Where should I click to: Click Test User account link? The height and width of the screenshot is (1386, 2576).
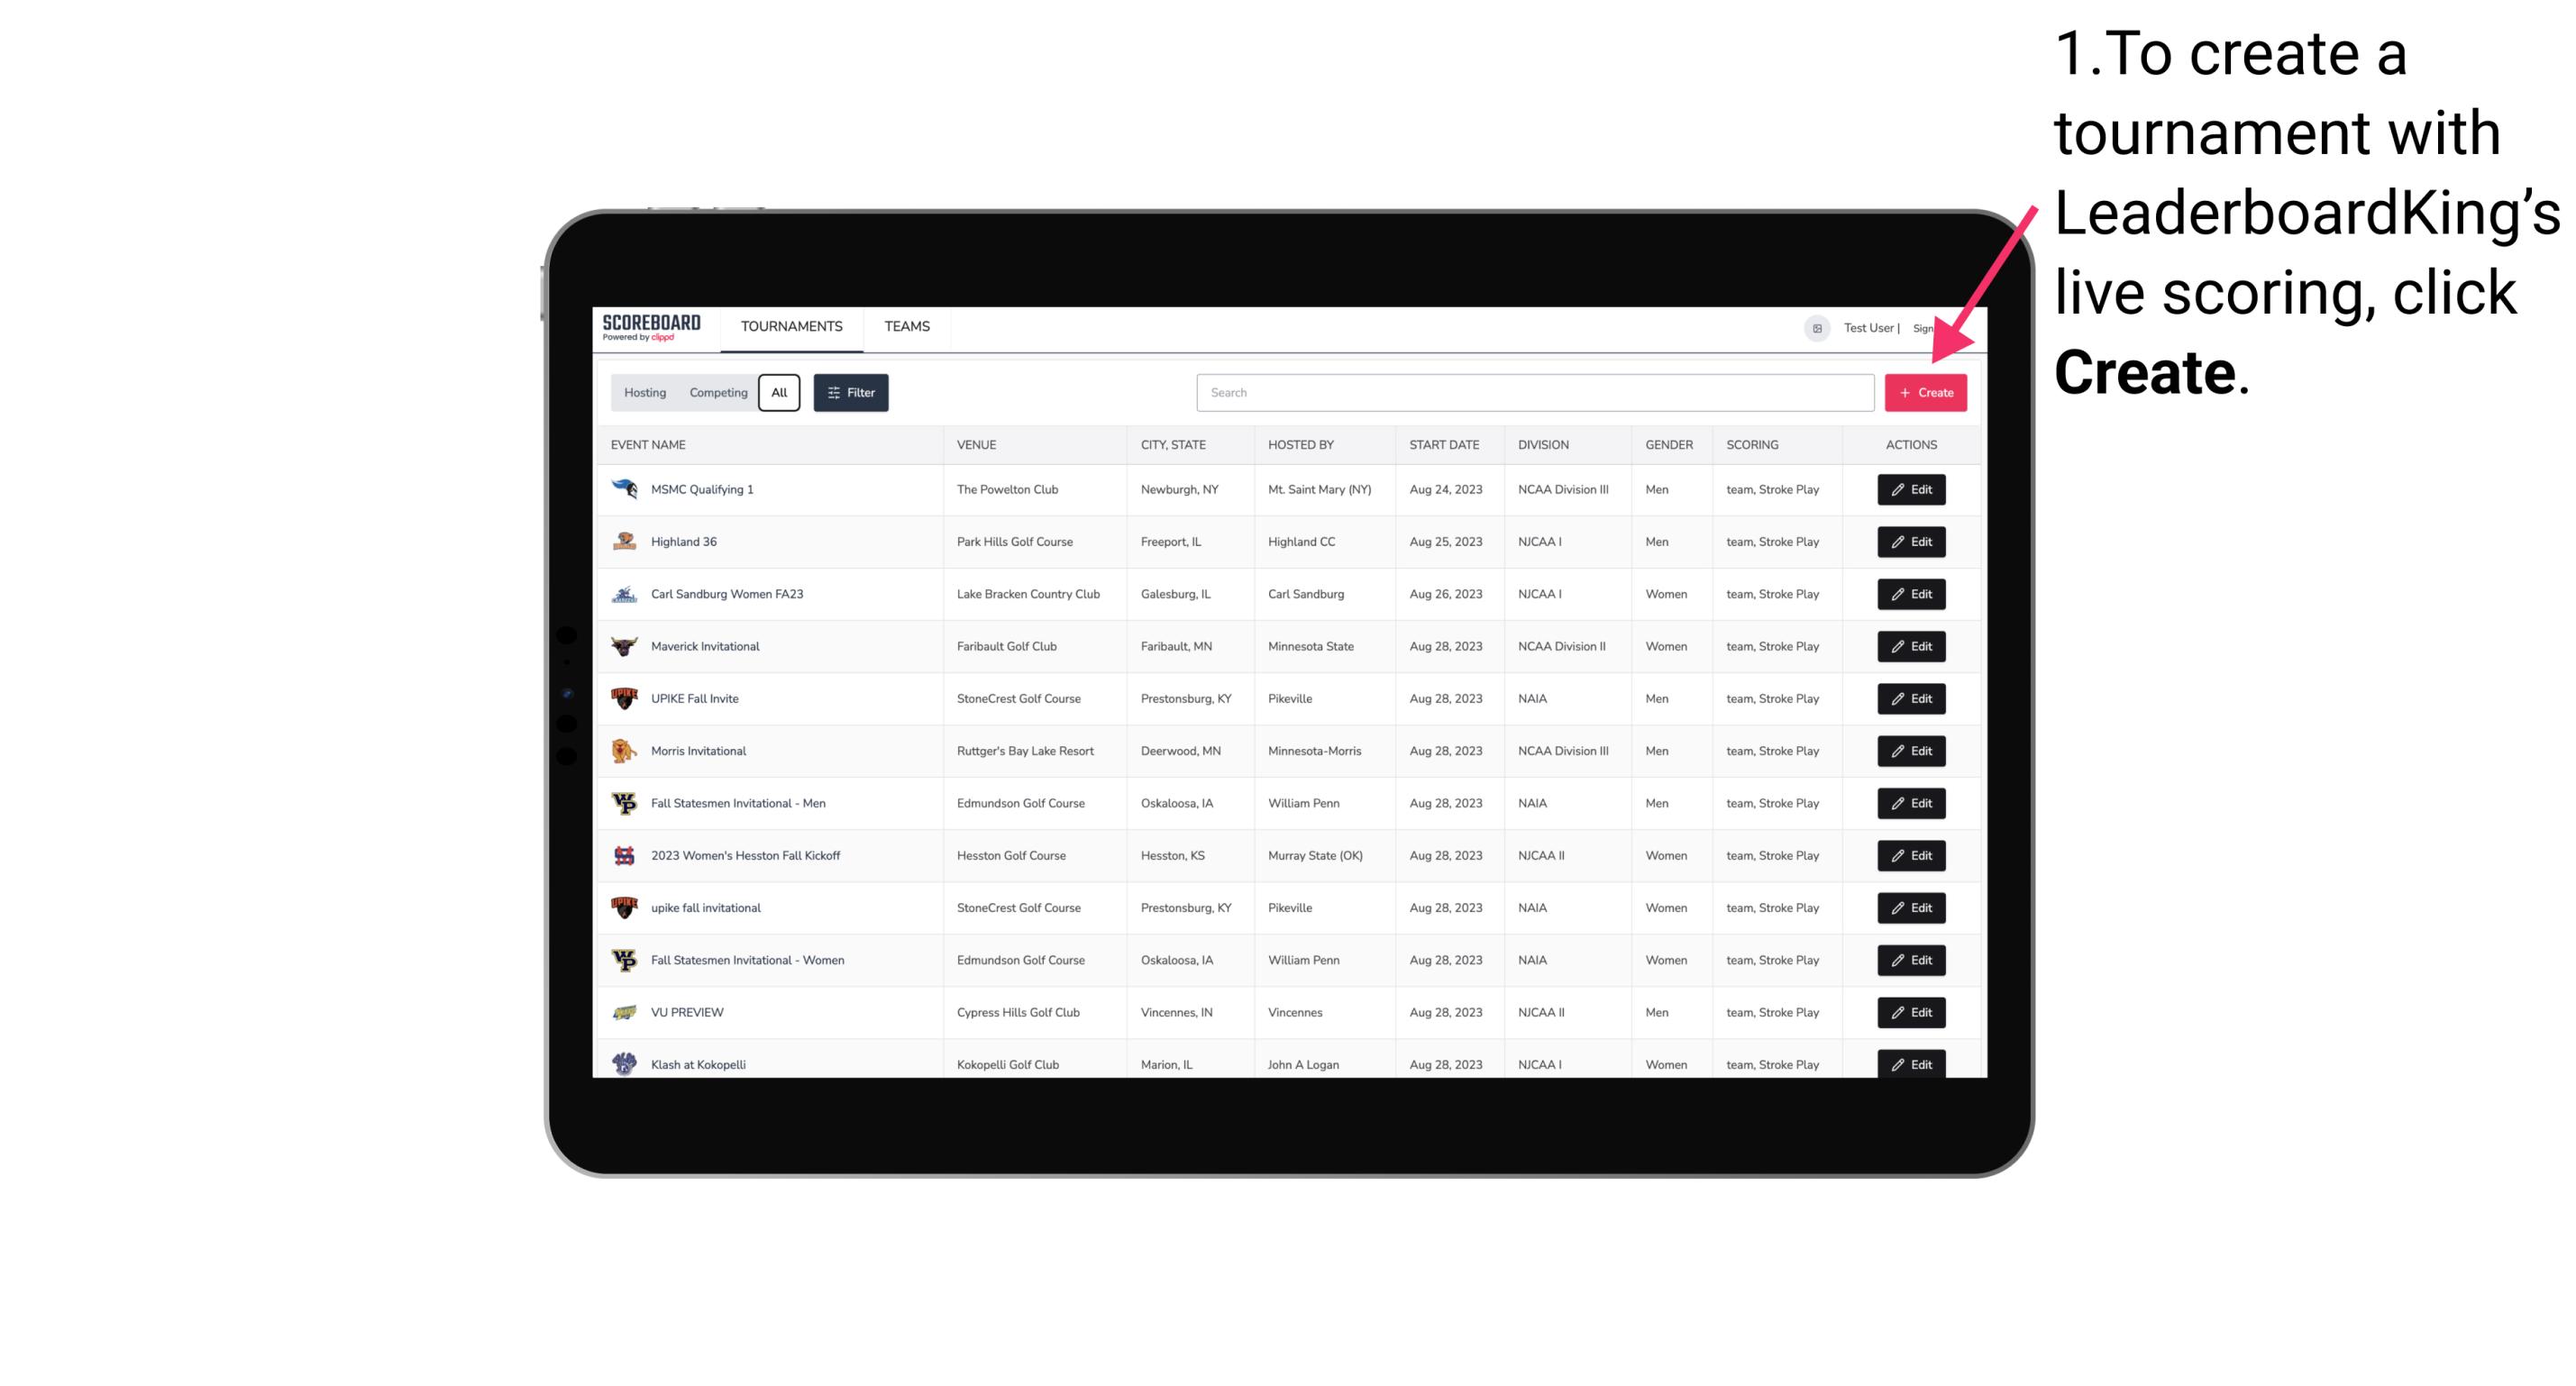[1866, 328]
